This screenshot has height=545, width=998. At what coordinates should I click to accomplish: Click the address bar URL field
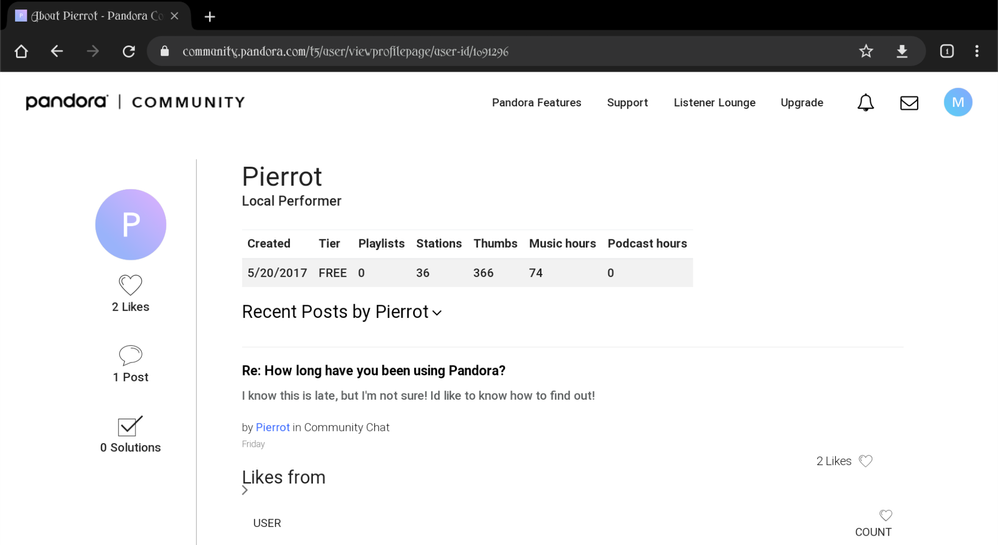click(x=500, y=51)
